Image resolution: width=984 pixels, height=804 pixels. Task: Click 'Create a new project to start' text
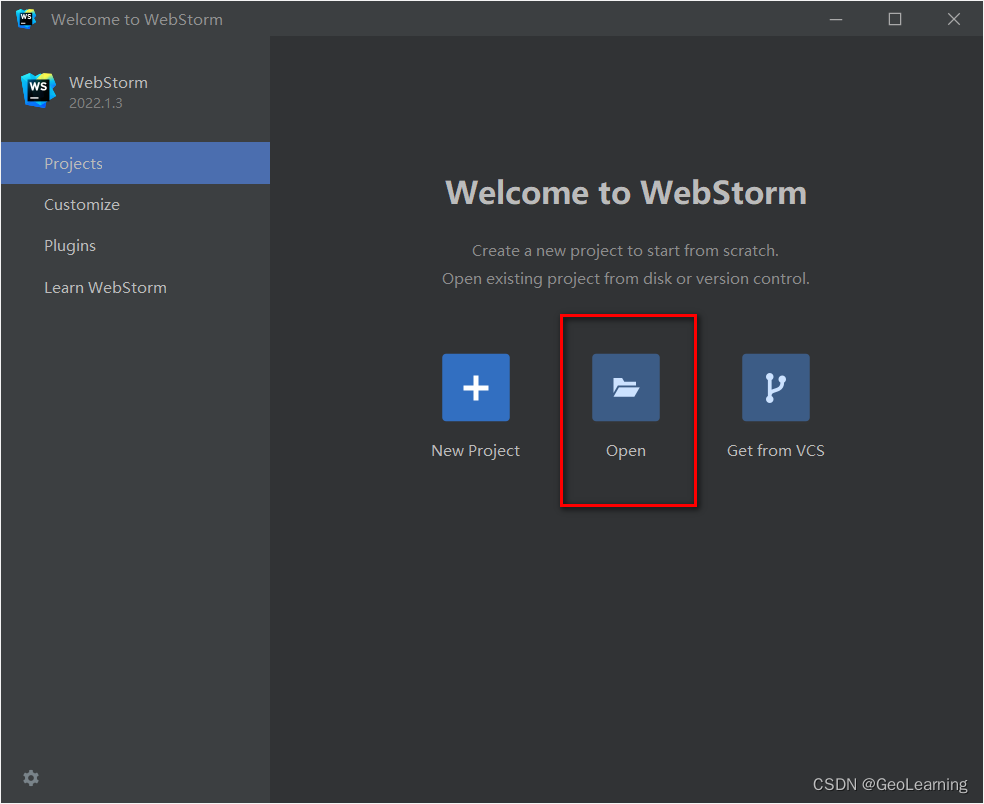click(x=625, y=250)
